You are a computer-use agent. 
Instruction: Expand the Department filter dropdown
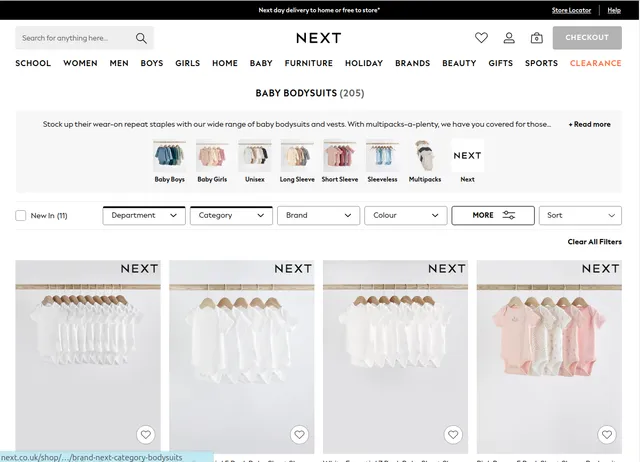click(x=144, y=215)
